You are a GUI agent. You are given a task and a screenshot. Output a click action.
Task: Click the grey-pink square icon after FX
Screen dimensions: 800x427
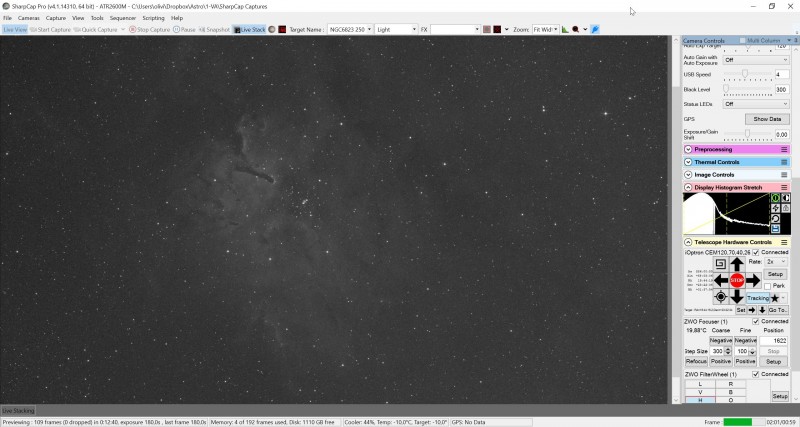487,30
